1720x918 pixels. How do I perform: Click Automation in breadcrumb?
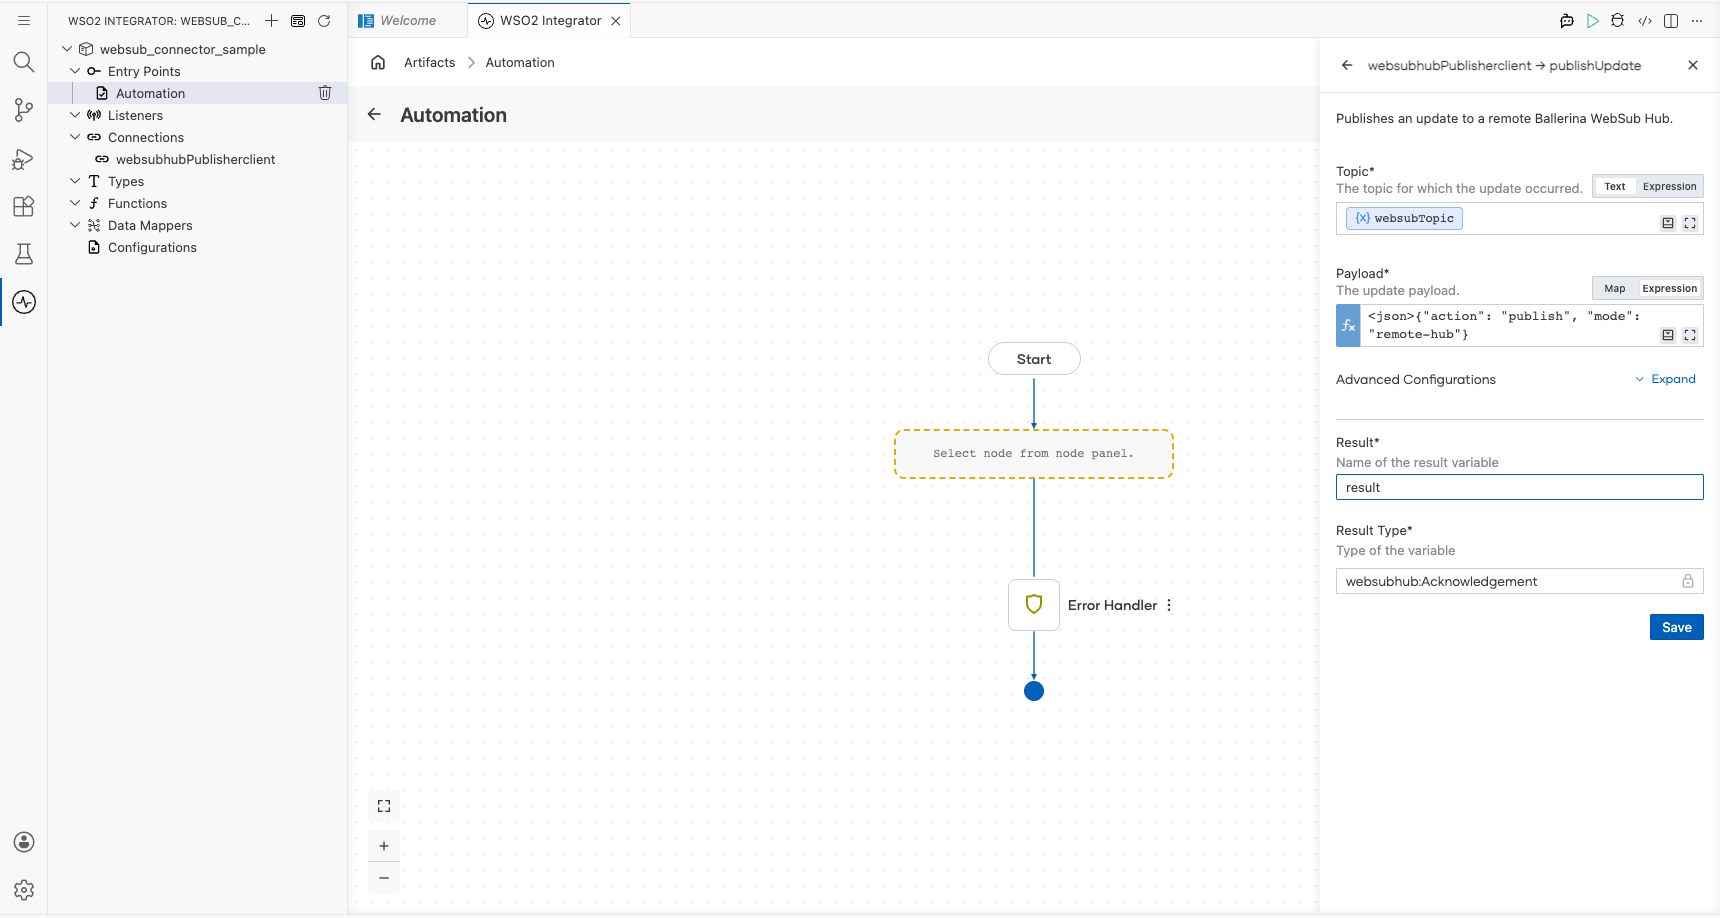520,62
